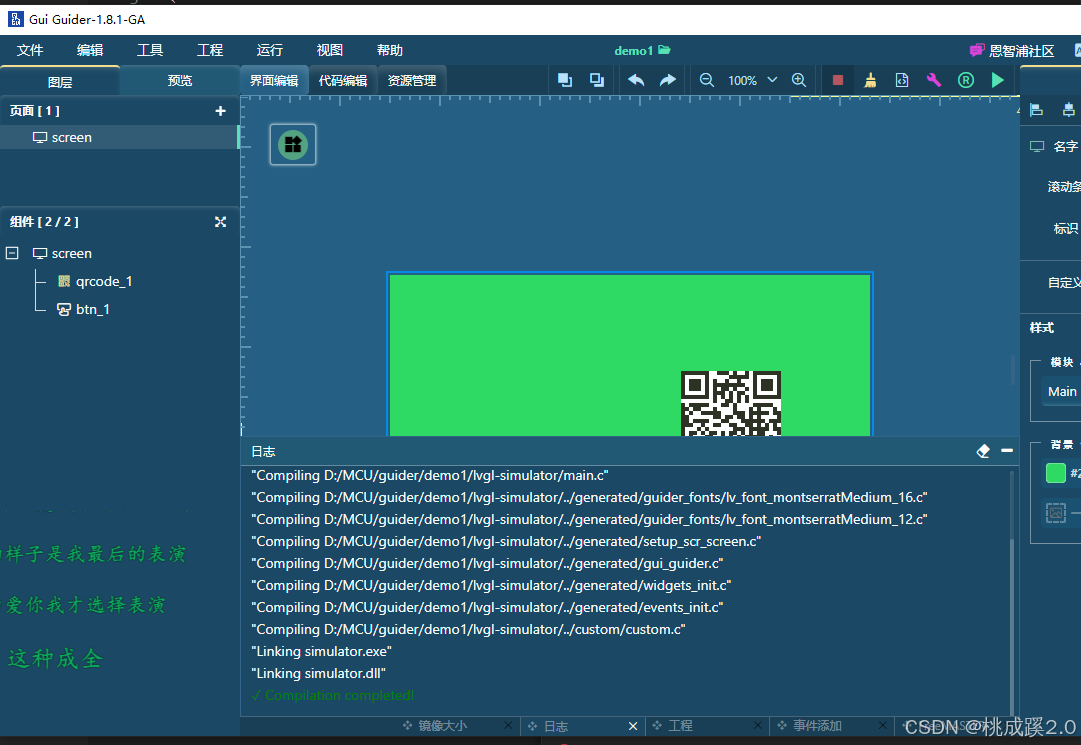The image size is (1081, 745).
Task: Click the magenta wrench build icon
Action: point(933,80)
